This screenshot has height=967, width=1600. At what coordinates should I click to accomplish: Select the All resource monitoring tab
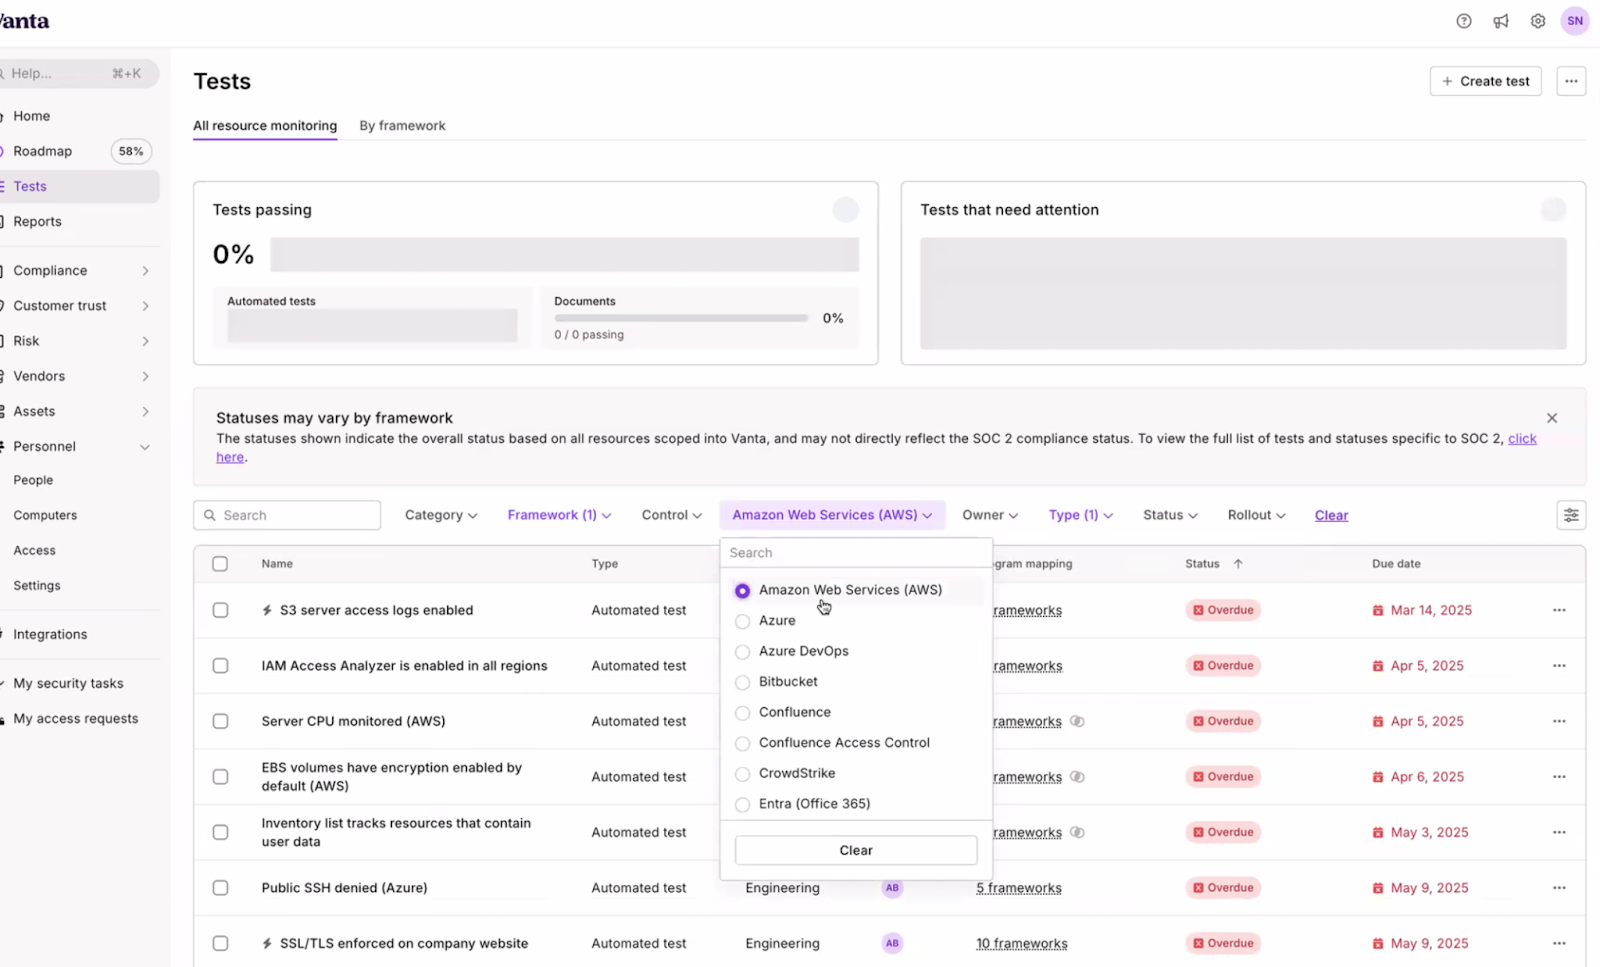[265, 126]
